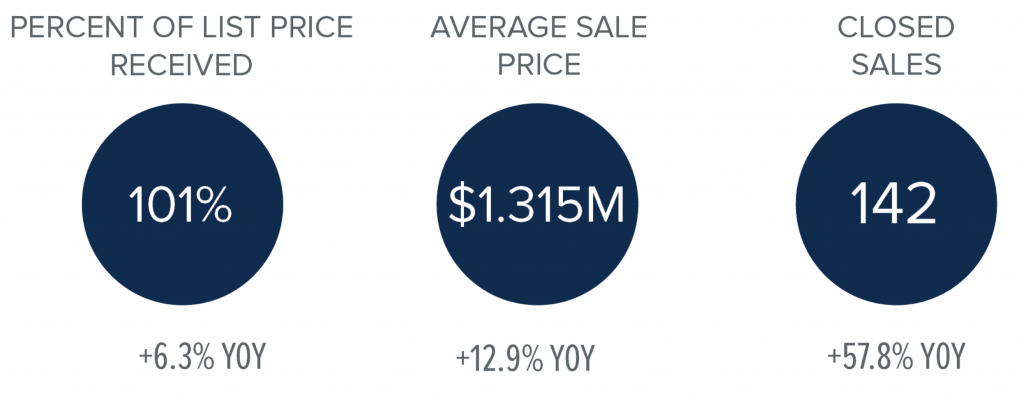Click the +12.9% figure
This screenshot has width=1024, height=404.
click(x=499, y=358)
